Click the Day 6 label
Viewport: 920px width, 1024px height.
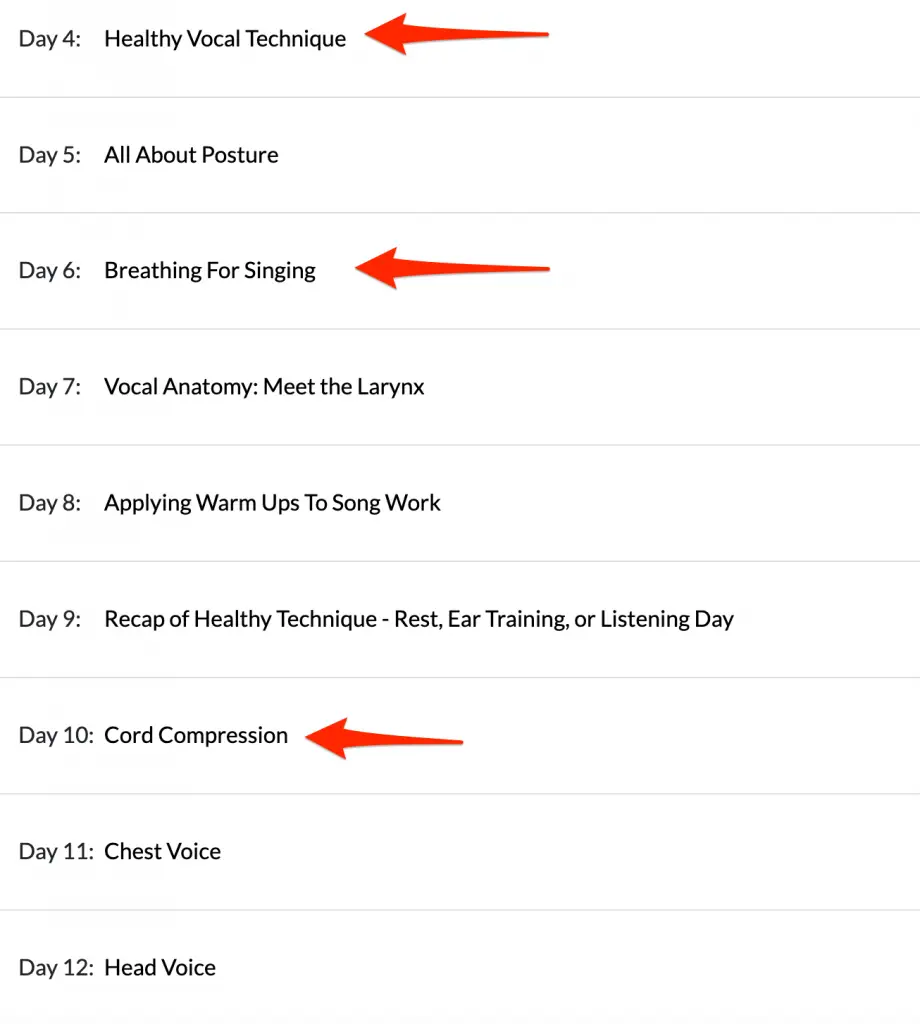pos(50,271)
